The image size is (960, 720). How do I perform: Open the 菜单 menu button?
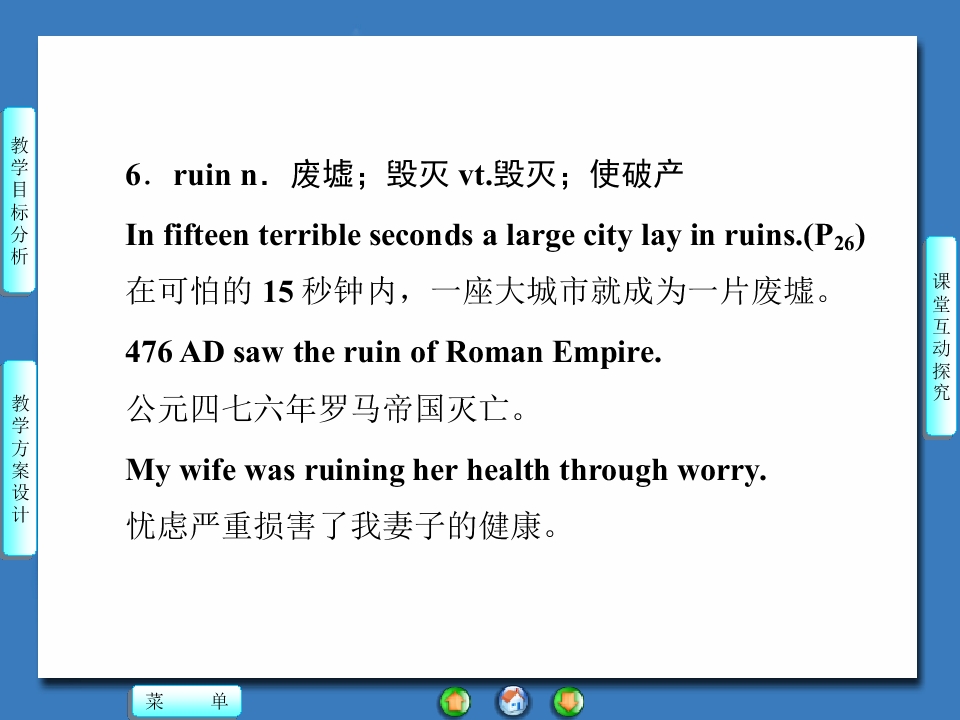click(187, 701)
